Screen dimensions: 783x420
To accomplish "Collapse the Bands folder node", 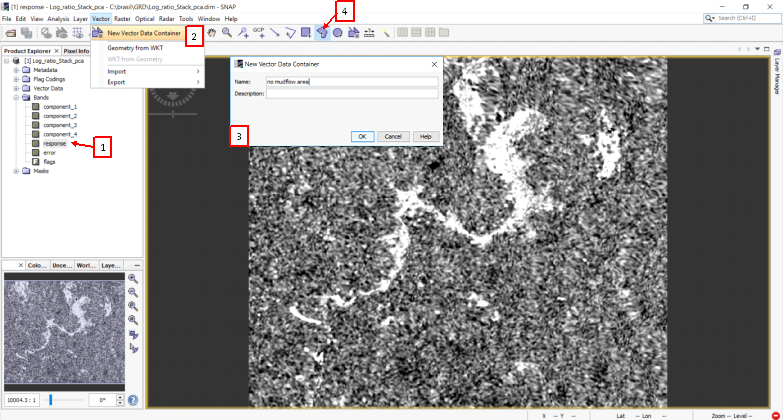I will tap(16, 97).
